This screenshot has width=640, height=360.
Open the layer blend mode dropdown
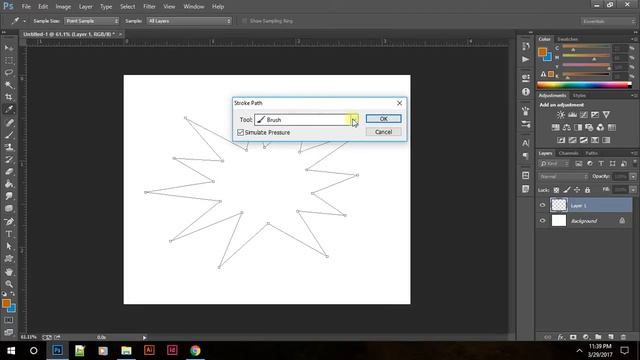pos(564,177)
